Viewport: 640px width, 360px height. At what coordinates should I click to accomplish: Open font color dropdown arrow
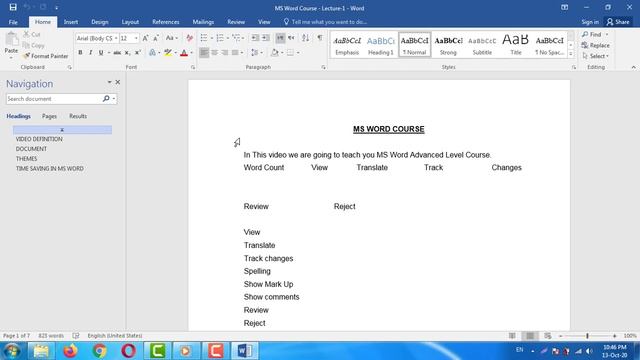tap(191, 53)
